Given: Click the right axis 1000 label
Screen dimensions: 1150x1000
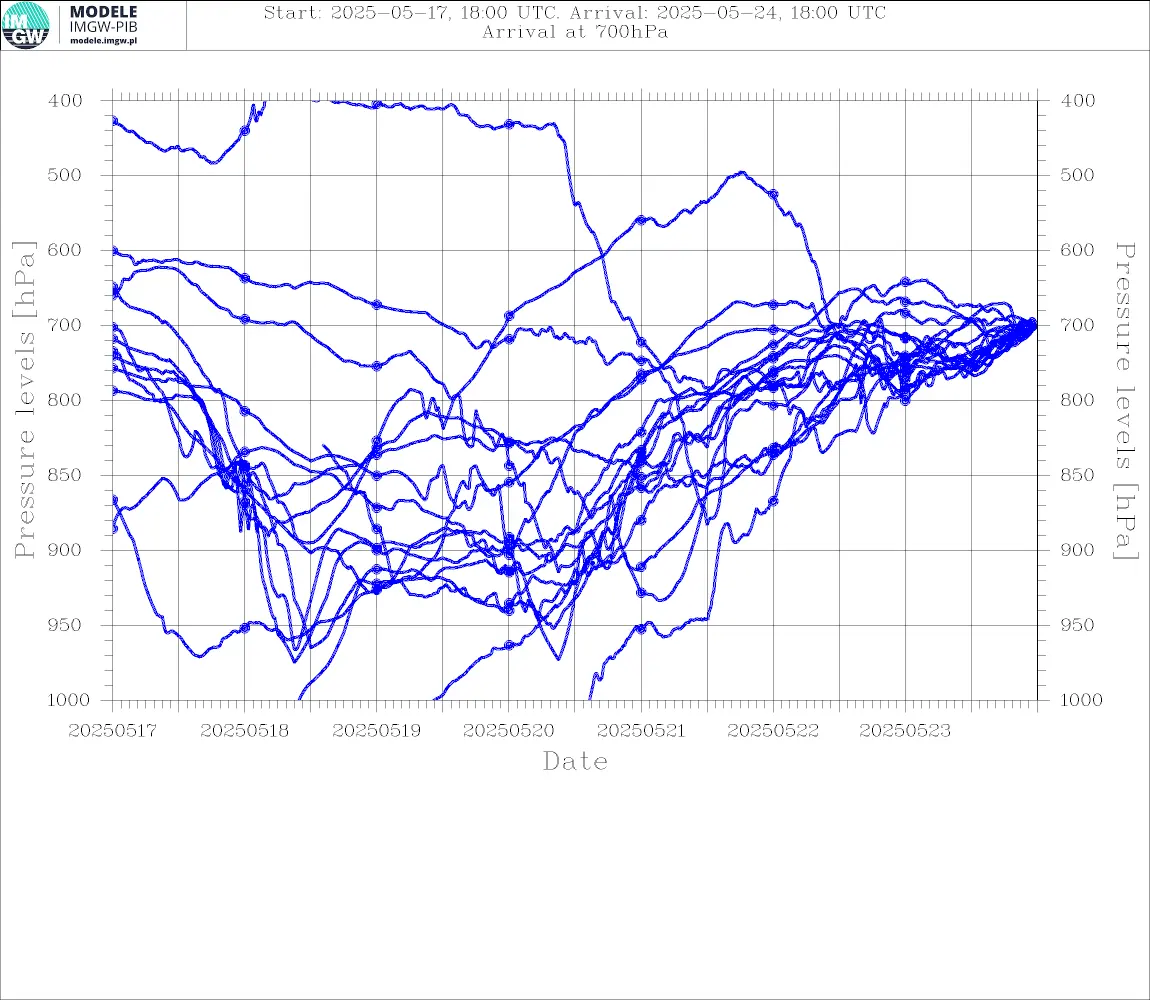Looking at the screenshot, I should [x=1082, y=700].
